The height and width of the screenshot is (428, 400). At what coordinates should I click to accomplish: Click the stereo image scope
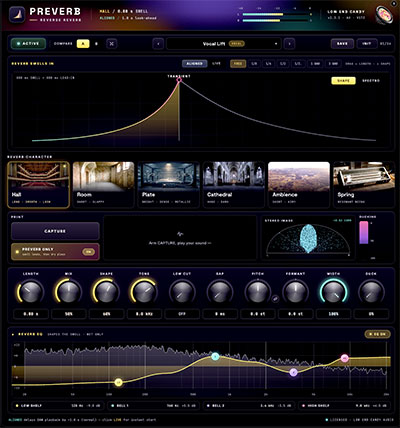308,239
